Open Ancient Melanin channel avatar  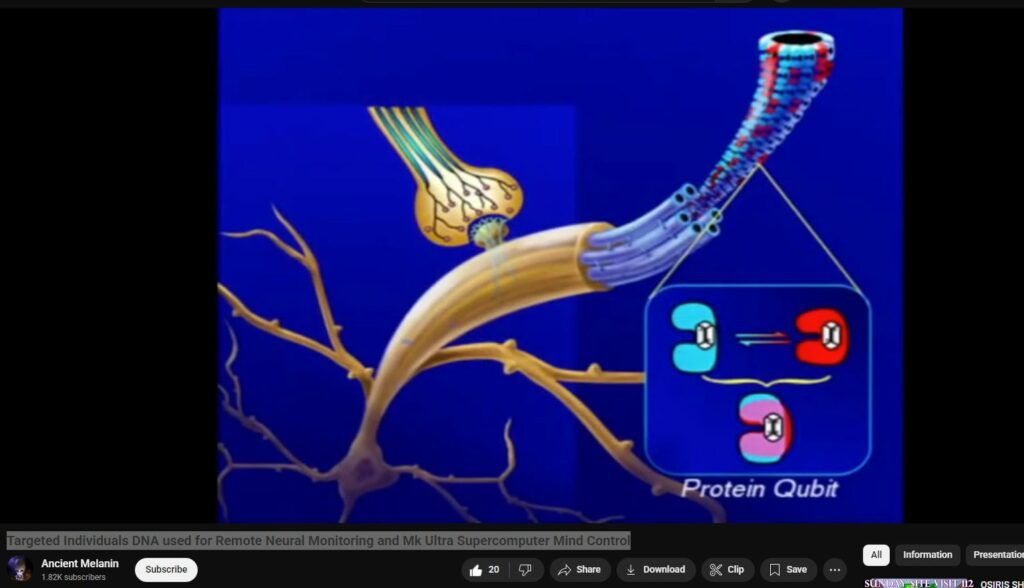(20, 569)
